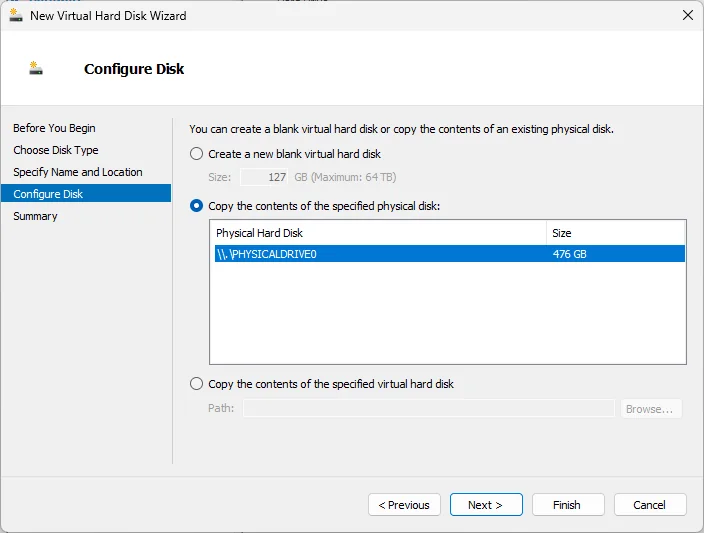Viewport: 704px width, 533px height.
Task: Cancel the wizard
Action: pos(650,505)
